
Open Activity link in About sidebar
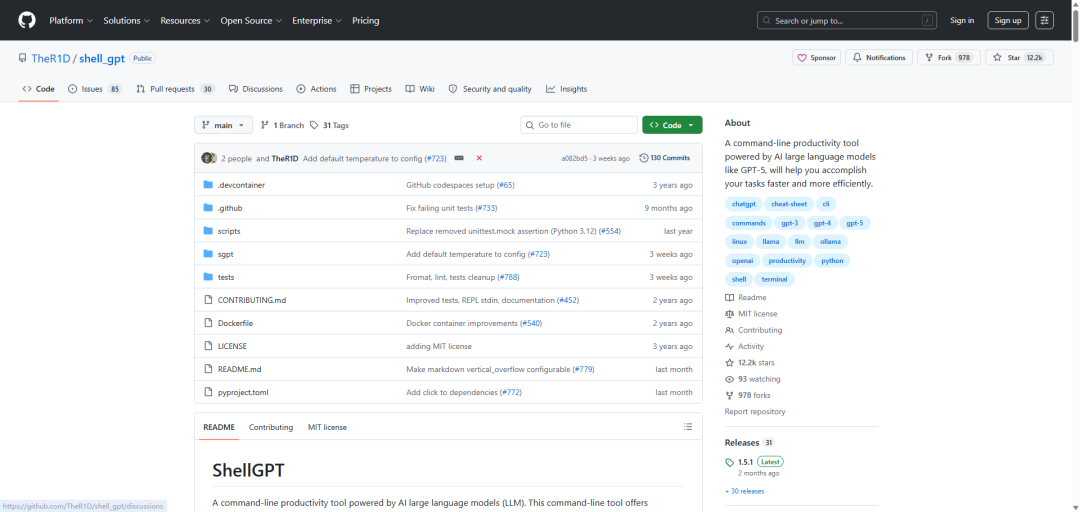tap(745, 347)
